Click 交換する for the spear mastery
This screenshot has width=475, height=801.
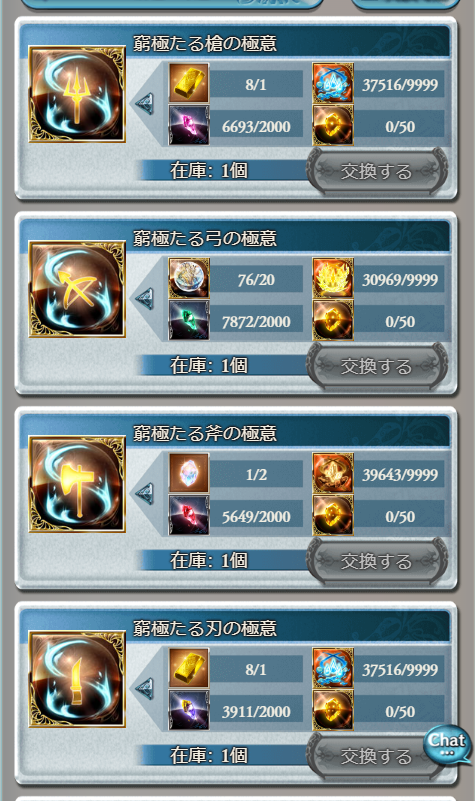click(x=377, y=171)
